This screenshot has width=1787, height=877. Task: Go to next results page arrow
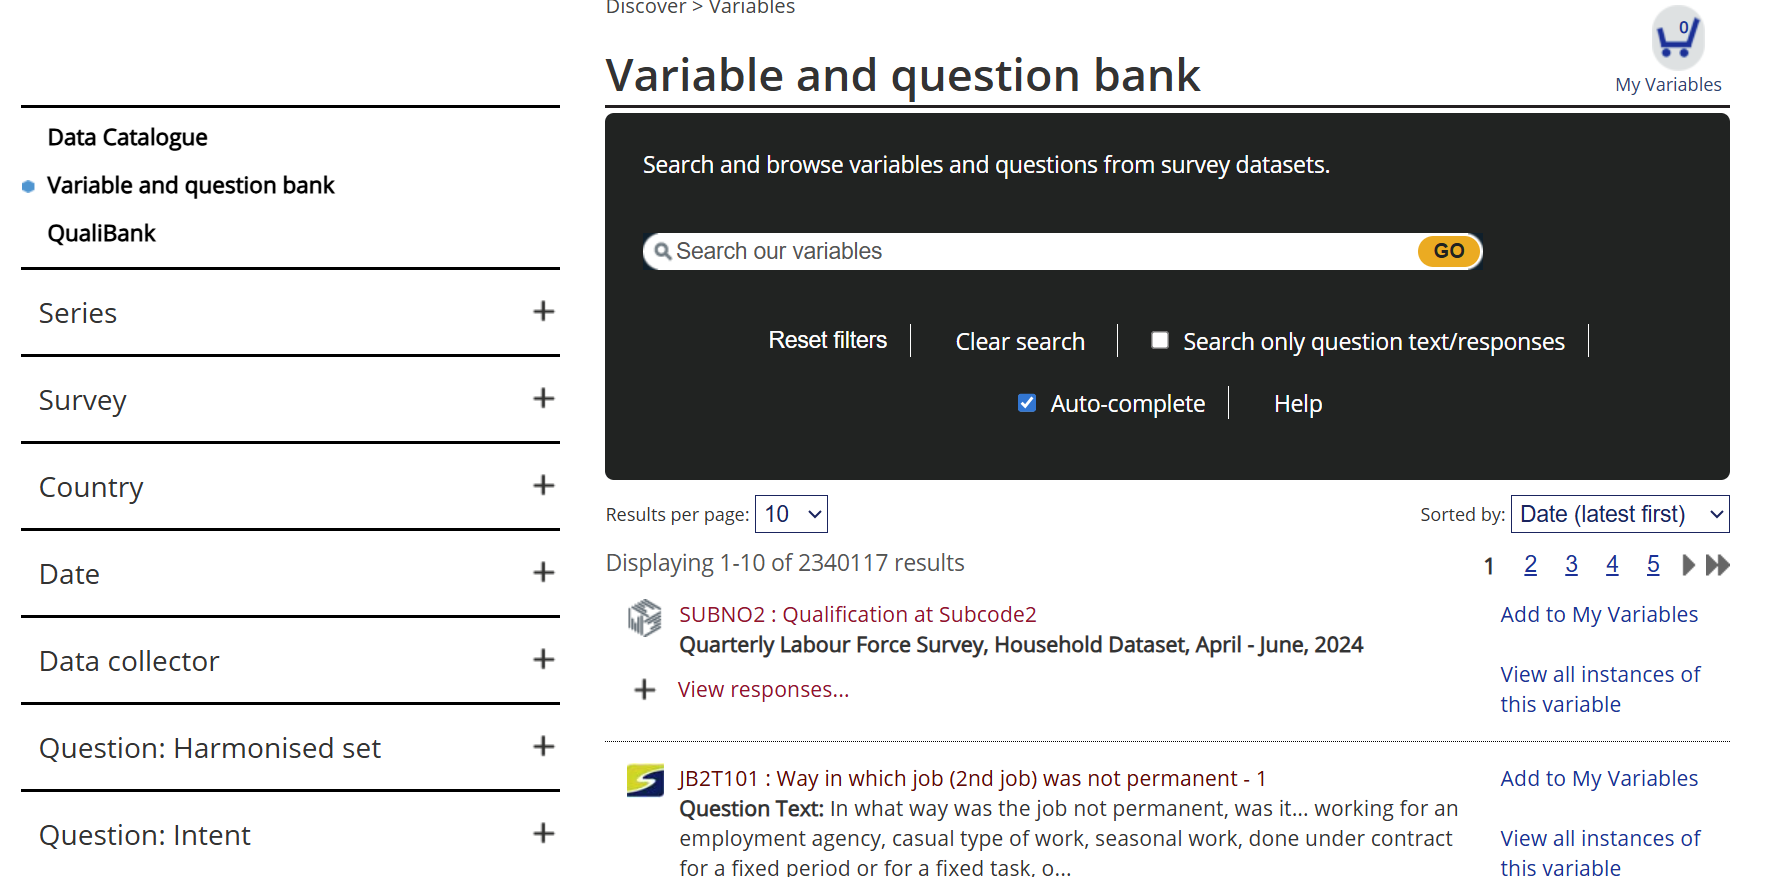[x=1688, y=565]
